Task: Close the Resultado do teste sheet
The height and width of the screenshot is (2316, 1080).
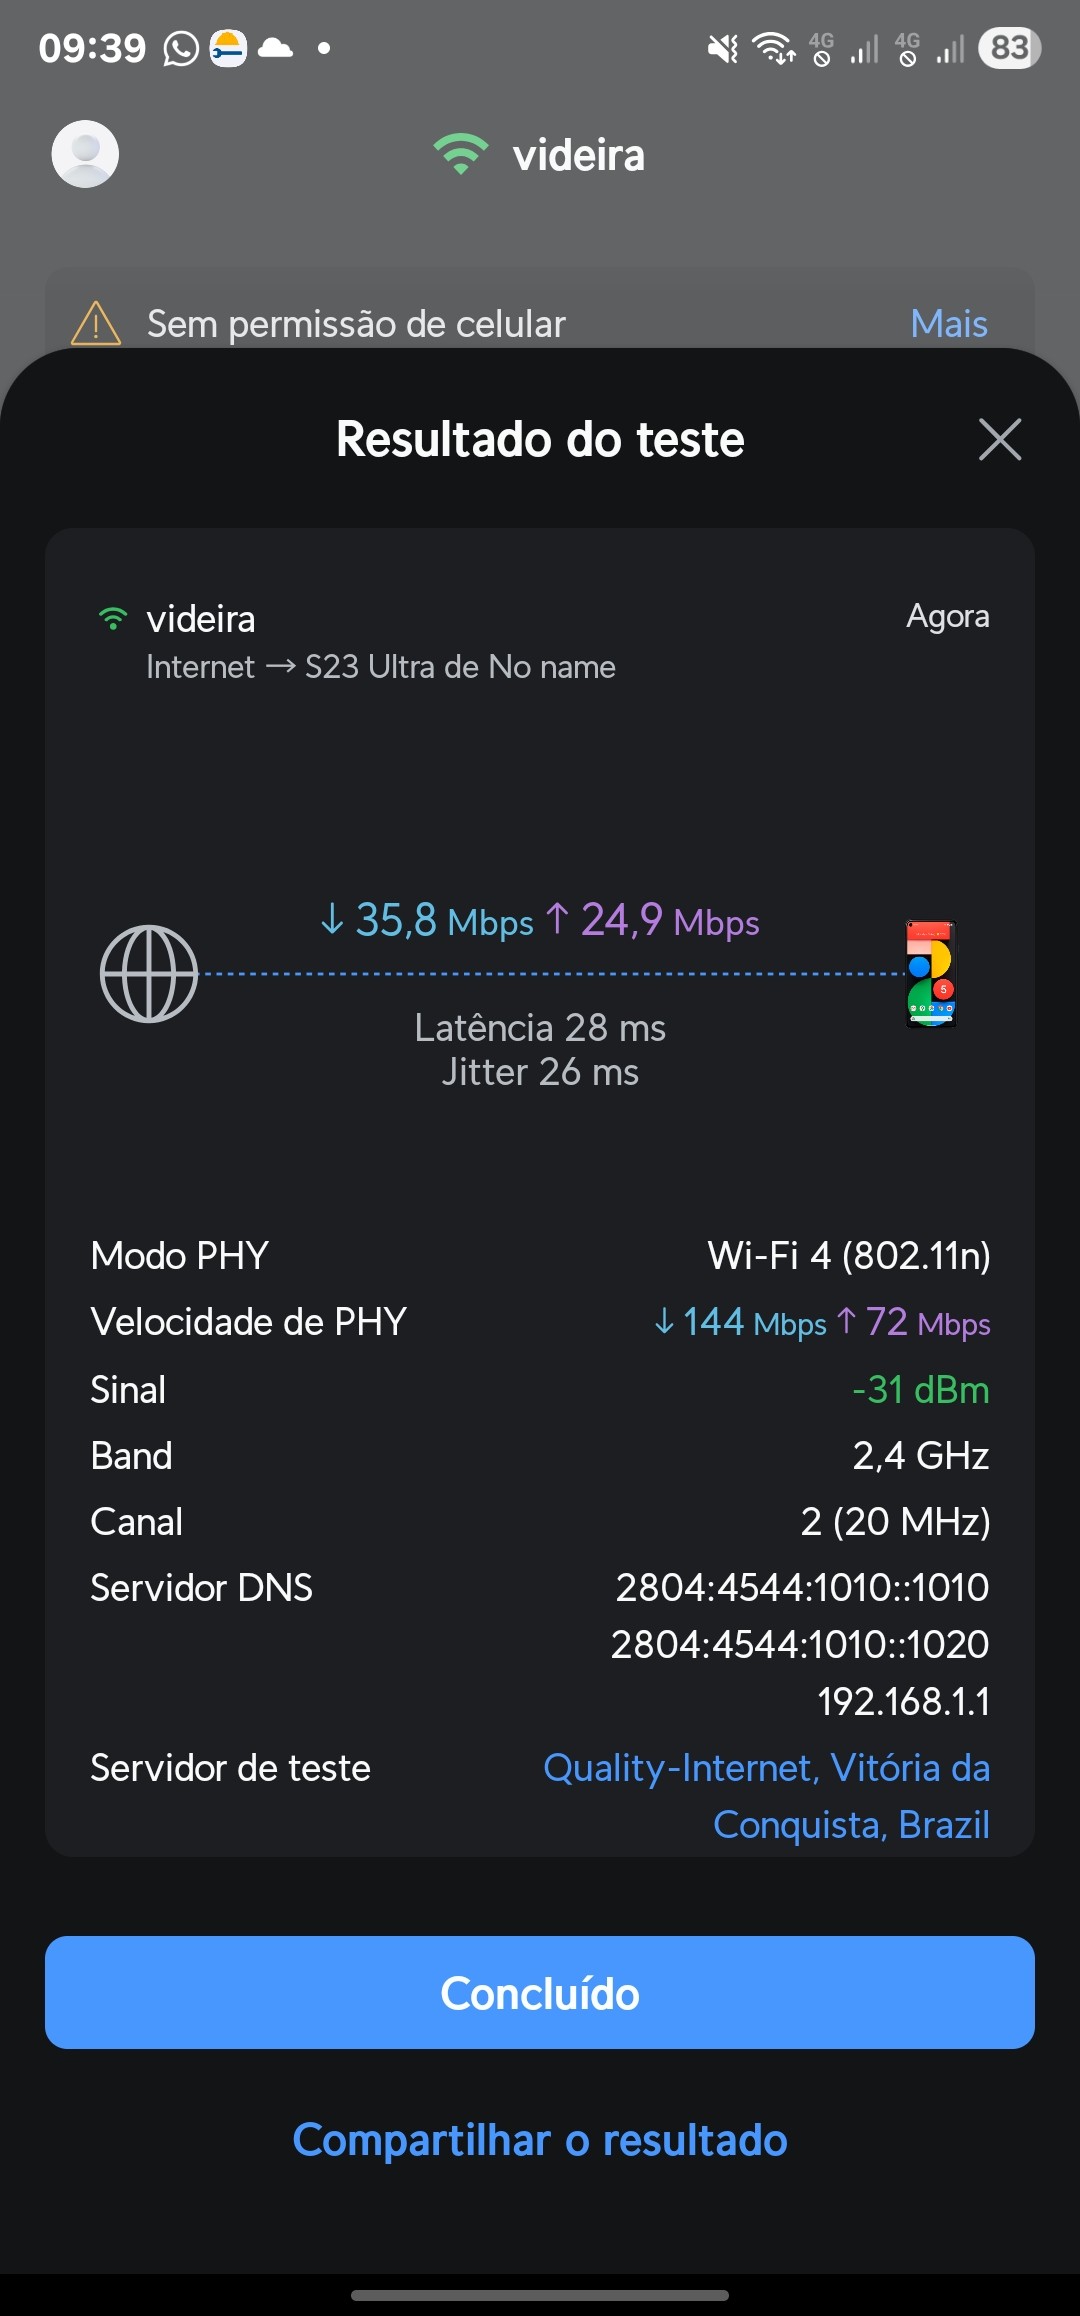Action: click(x=999, y=440)
